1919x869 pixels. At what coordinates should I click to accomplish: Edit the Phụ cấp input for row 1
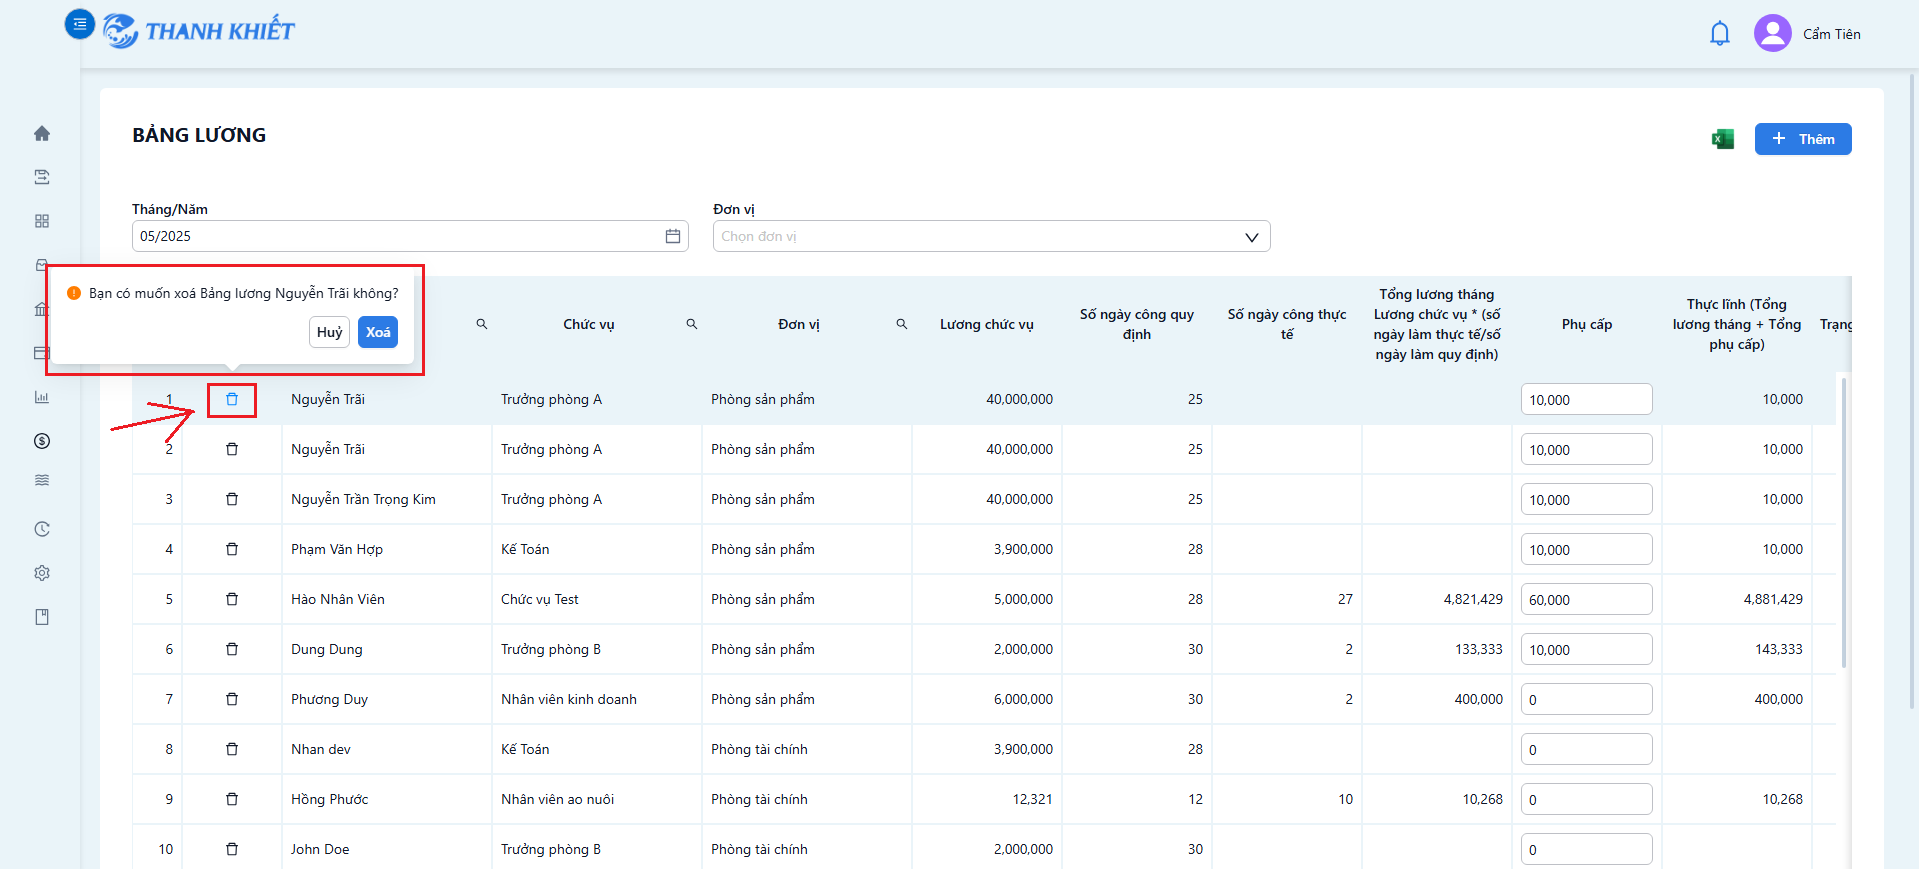pos(1586,399)
